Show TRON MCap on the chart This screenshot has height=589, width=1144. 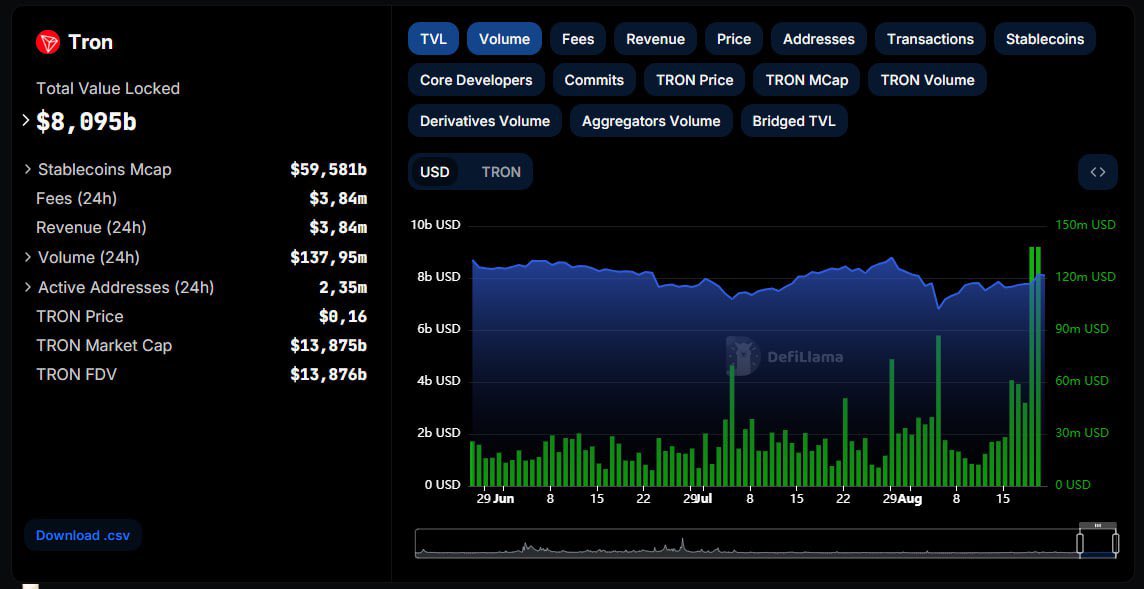807,80
